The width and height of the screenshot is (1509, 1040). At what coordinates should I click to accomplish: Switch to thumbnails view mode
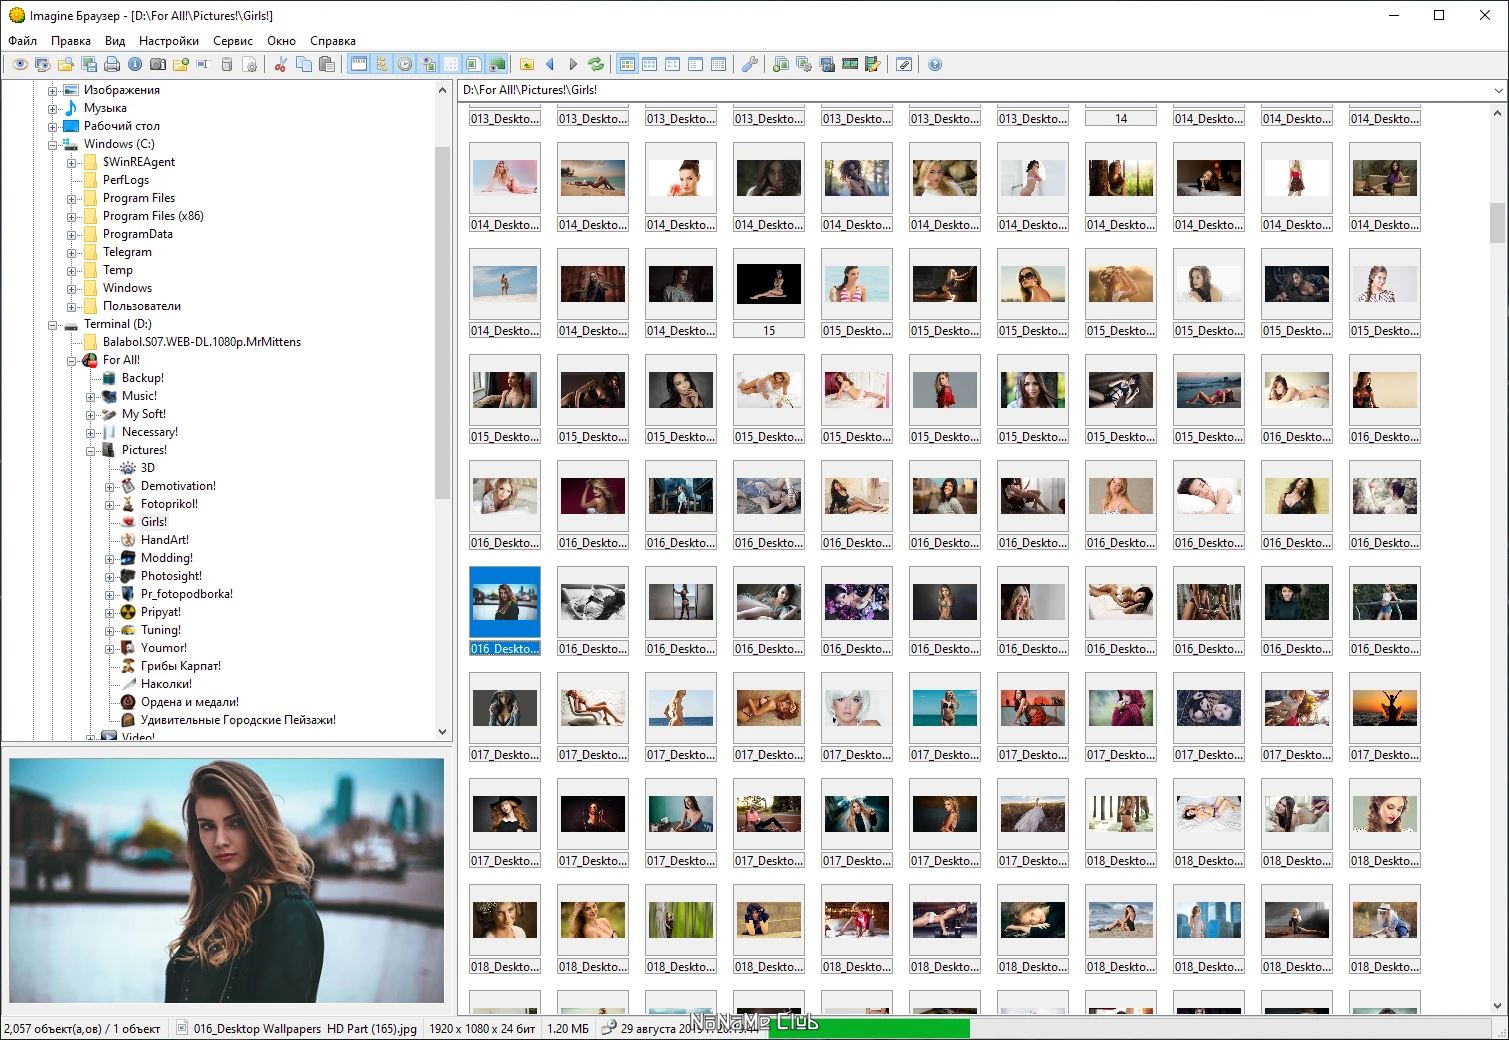[x=627, y=64]
